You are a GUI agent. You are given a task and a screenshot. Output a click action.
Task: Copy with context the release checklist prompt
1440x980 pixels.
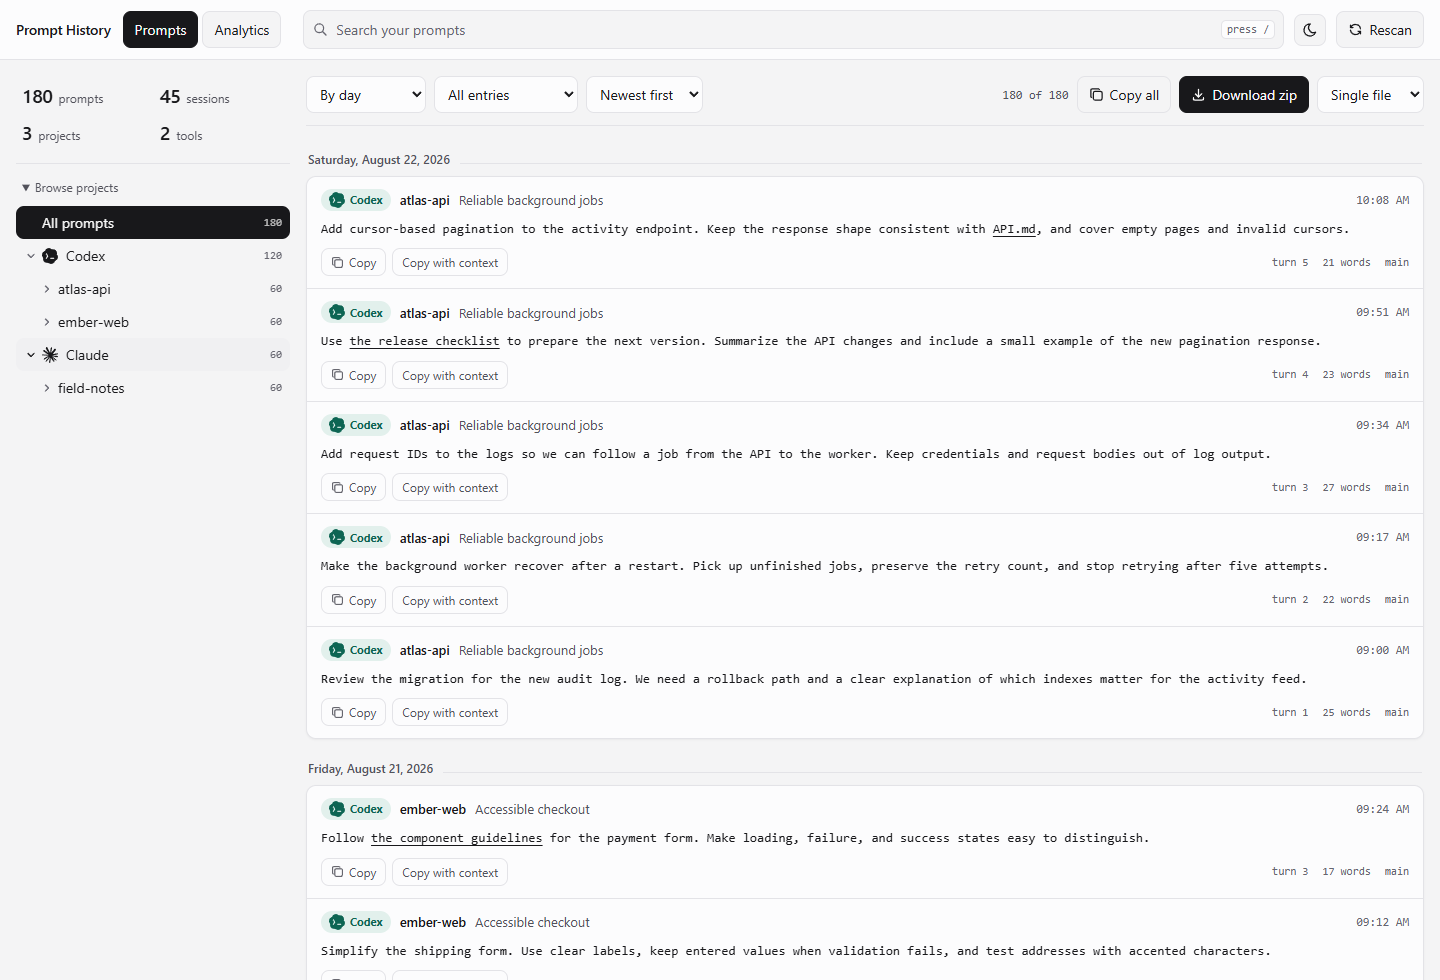pos(450,376)
